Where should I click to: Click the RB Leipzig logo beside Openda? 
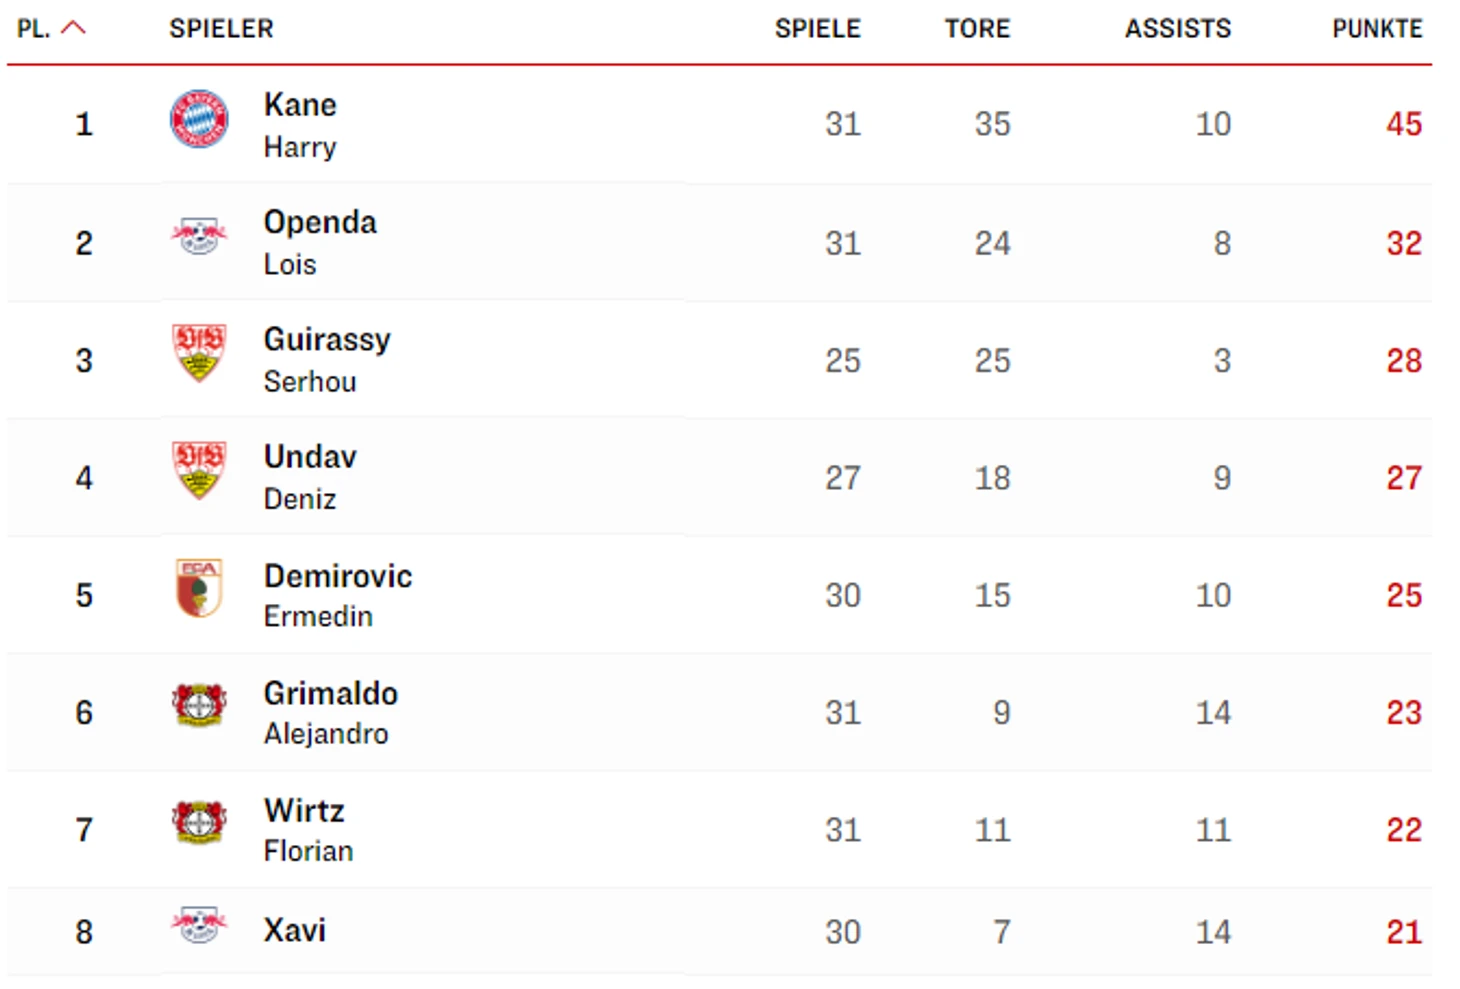(199, 237)
